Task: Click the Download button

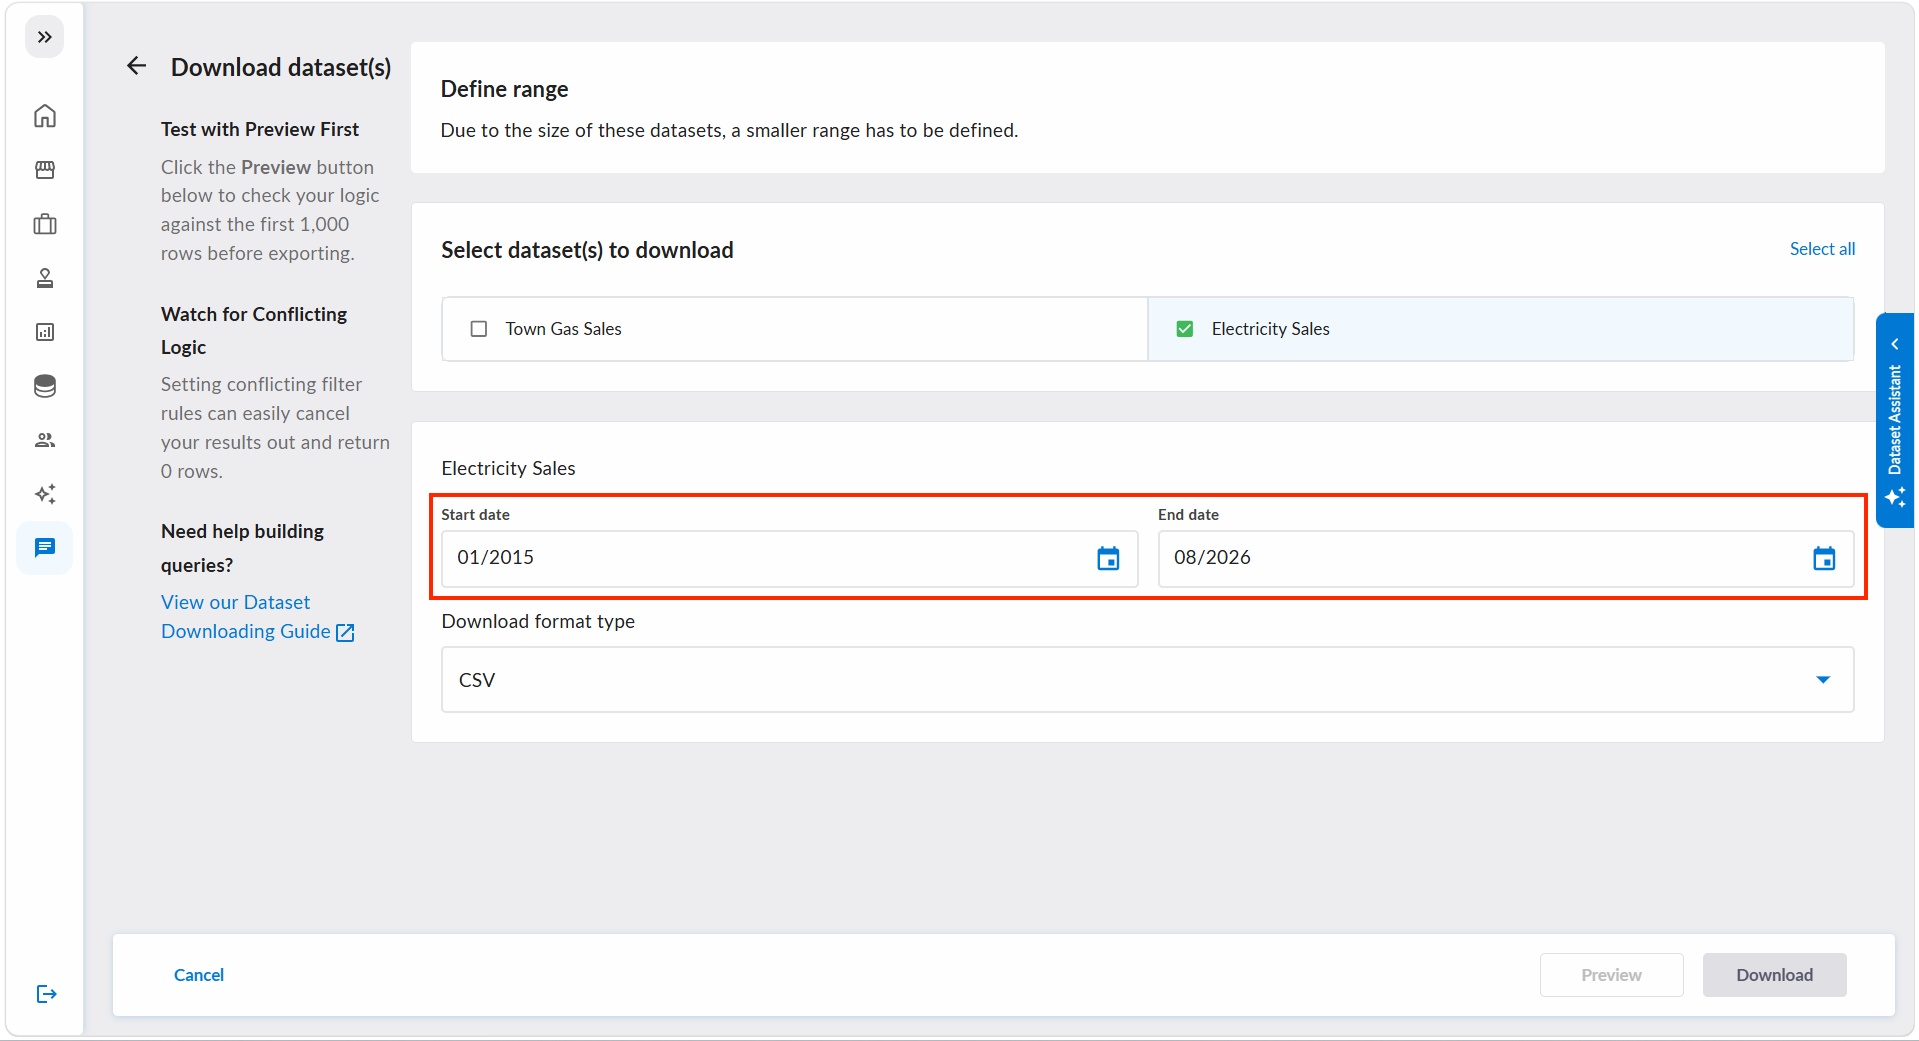Action: [1774, 975]
